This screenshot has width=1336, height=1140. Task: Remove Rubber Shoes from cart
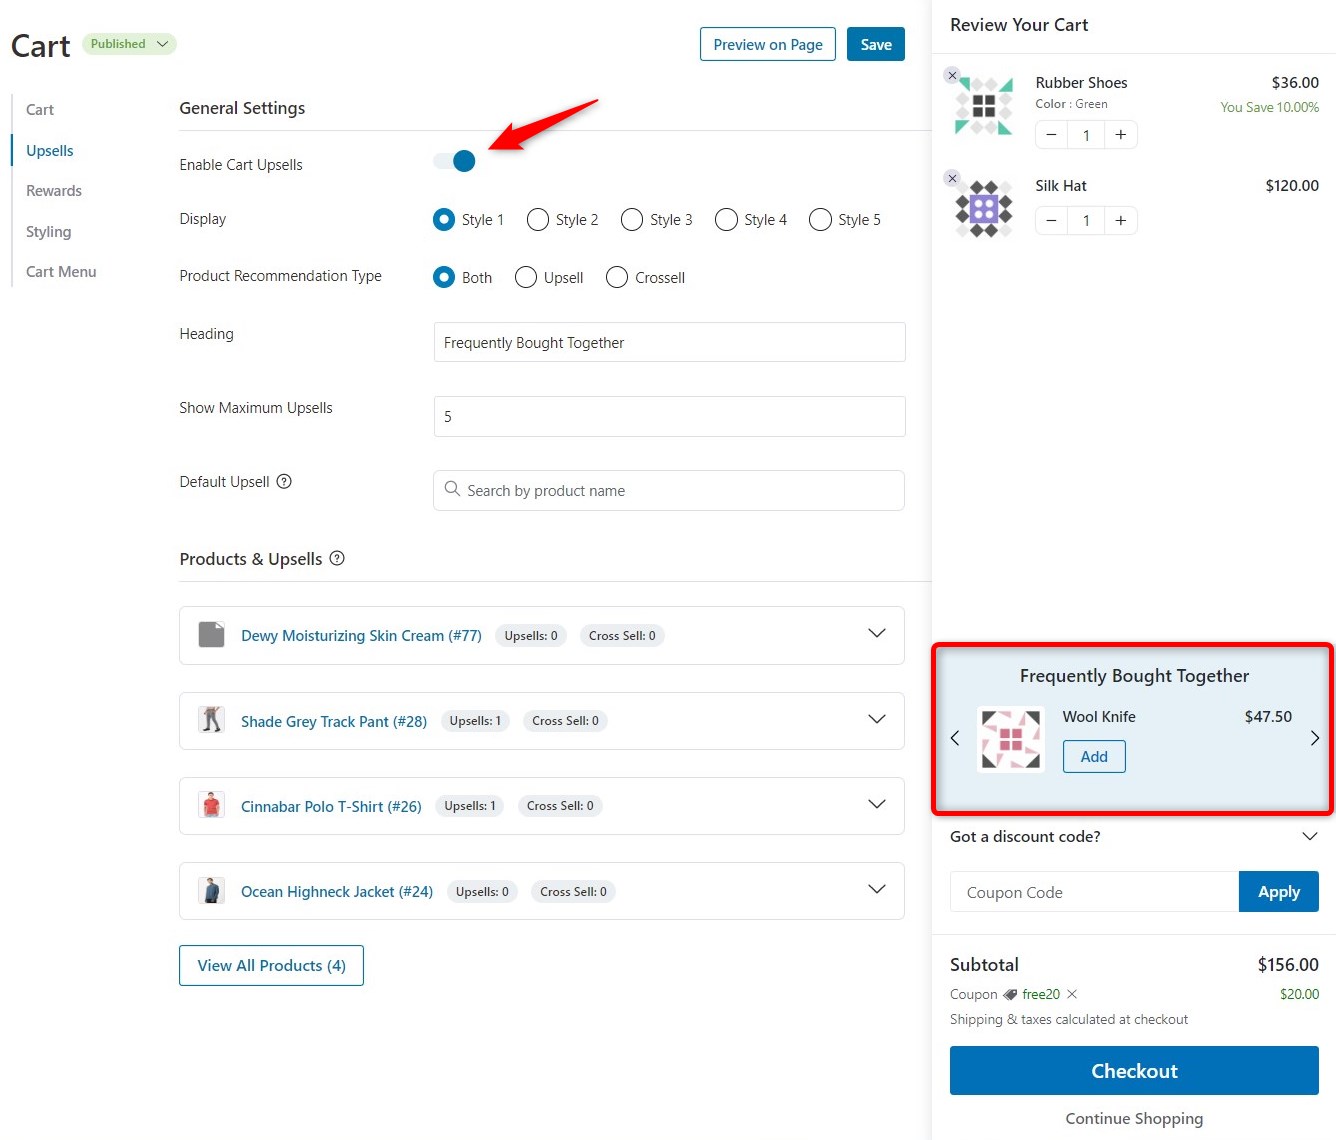pyautogui.click(x=952, y=75)
